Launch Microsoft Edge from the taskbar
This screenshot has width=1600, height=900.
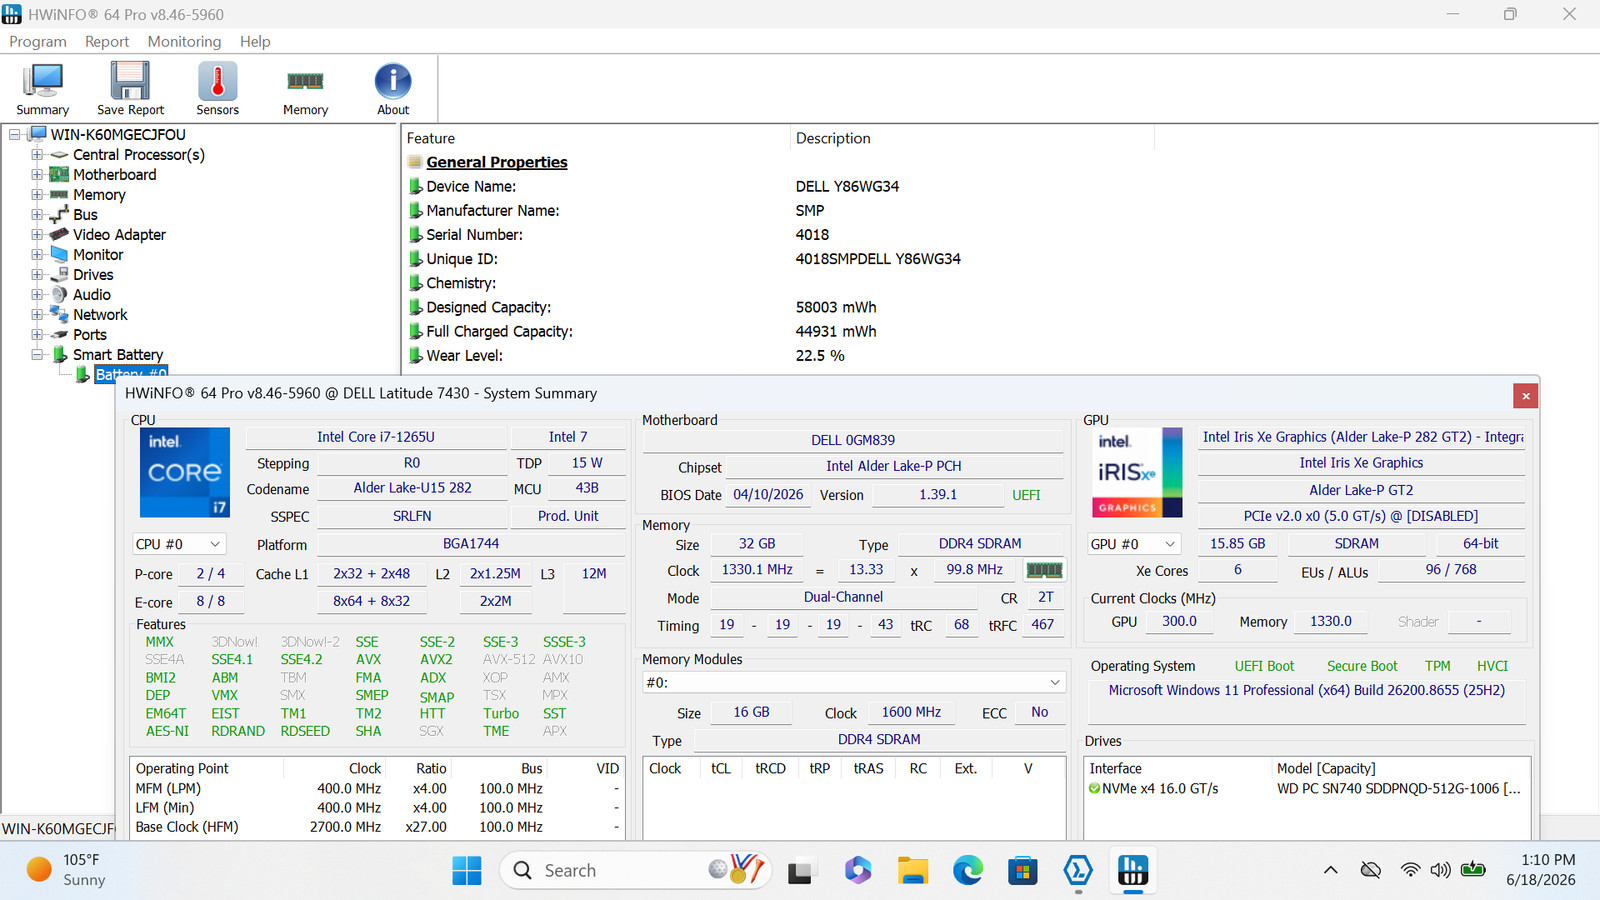tap(968, 871)
